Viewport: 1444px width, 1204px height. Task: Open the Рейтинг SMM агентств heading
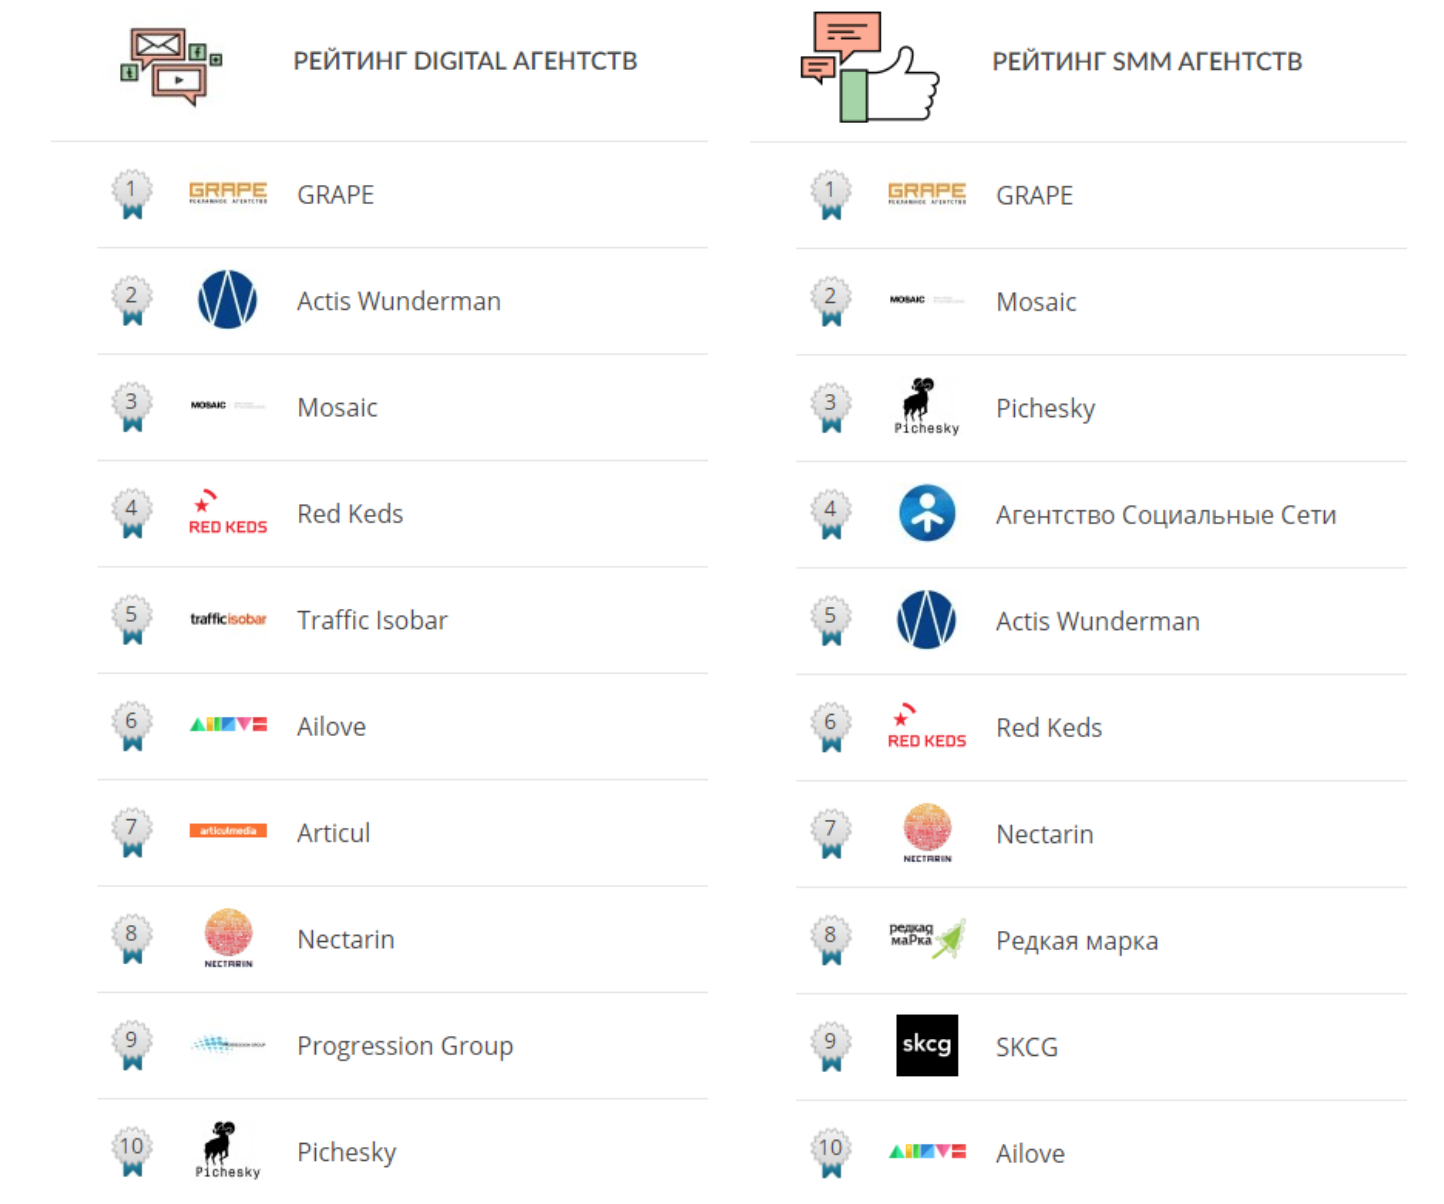[x=1147, y=62]
